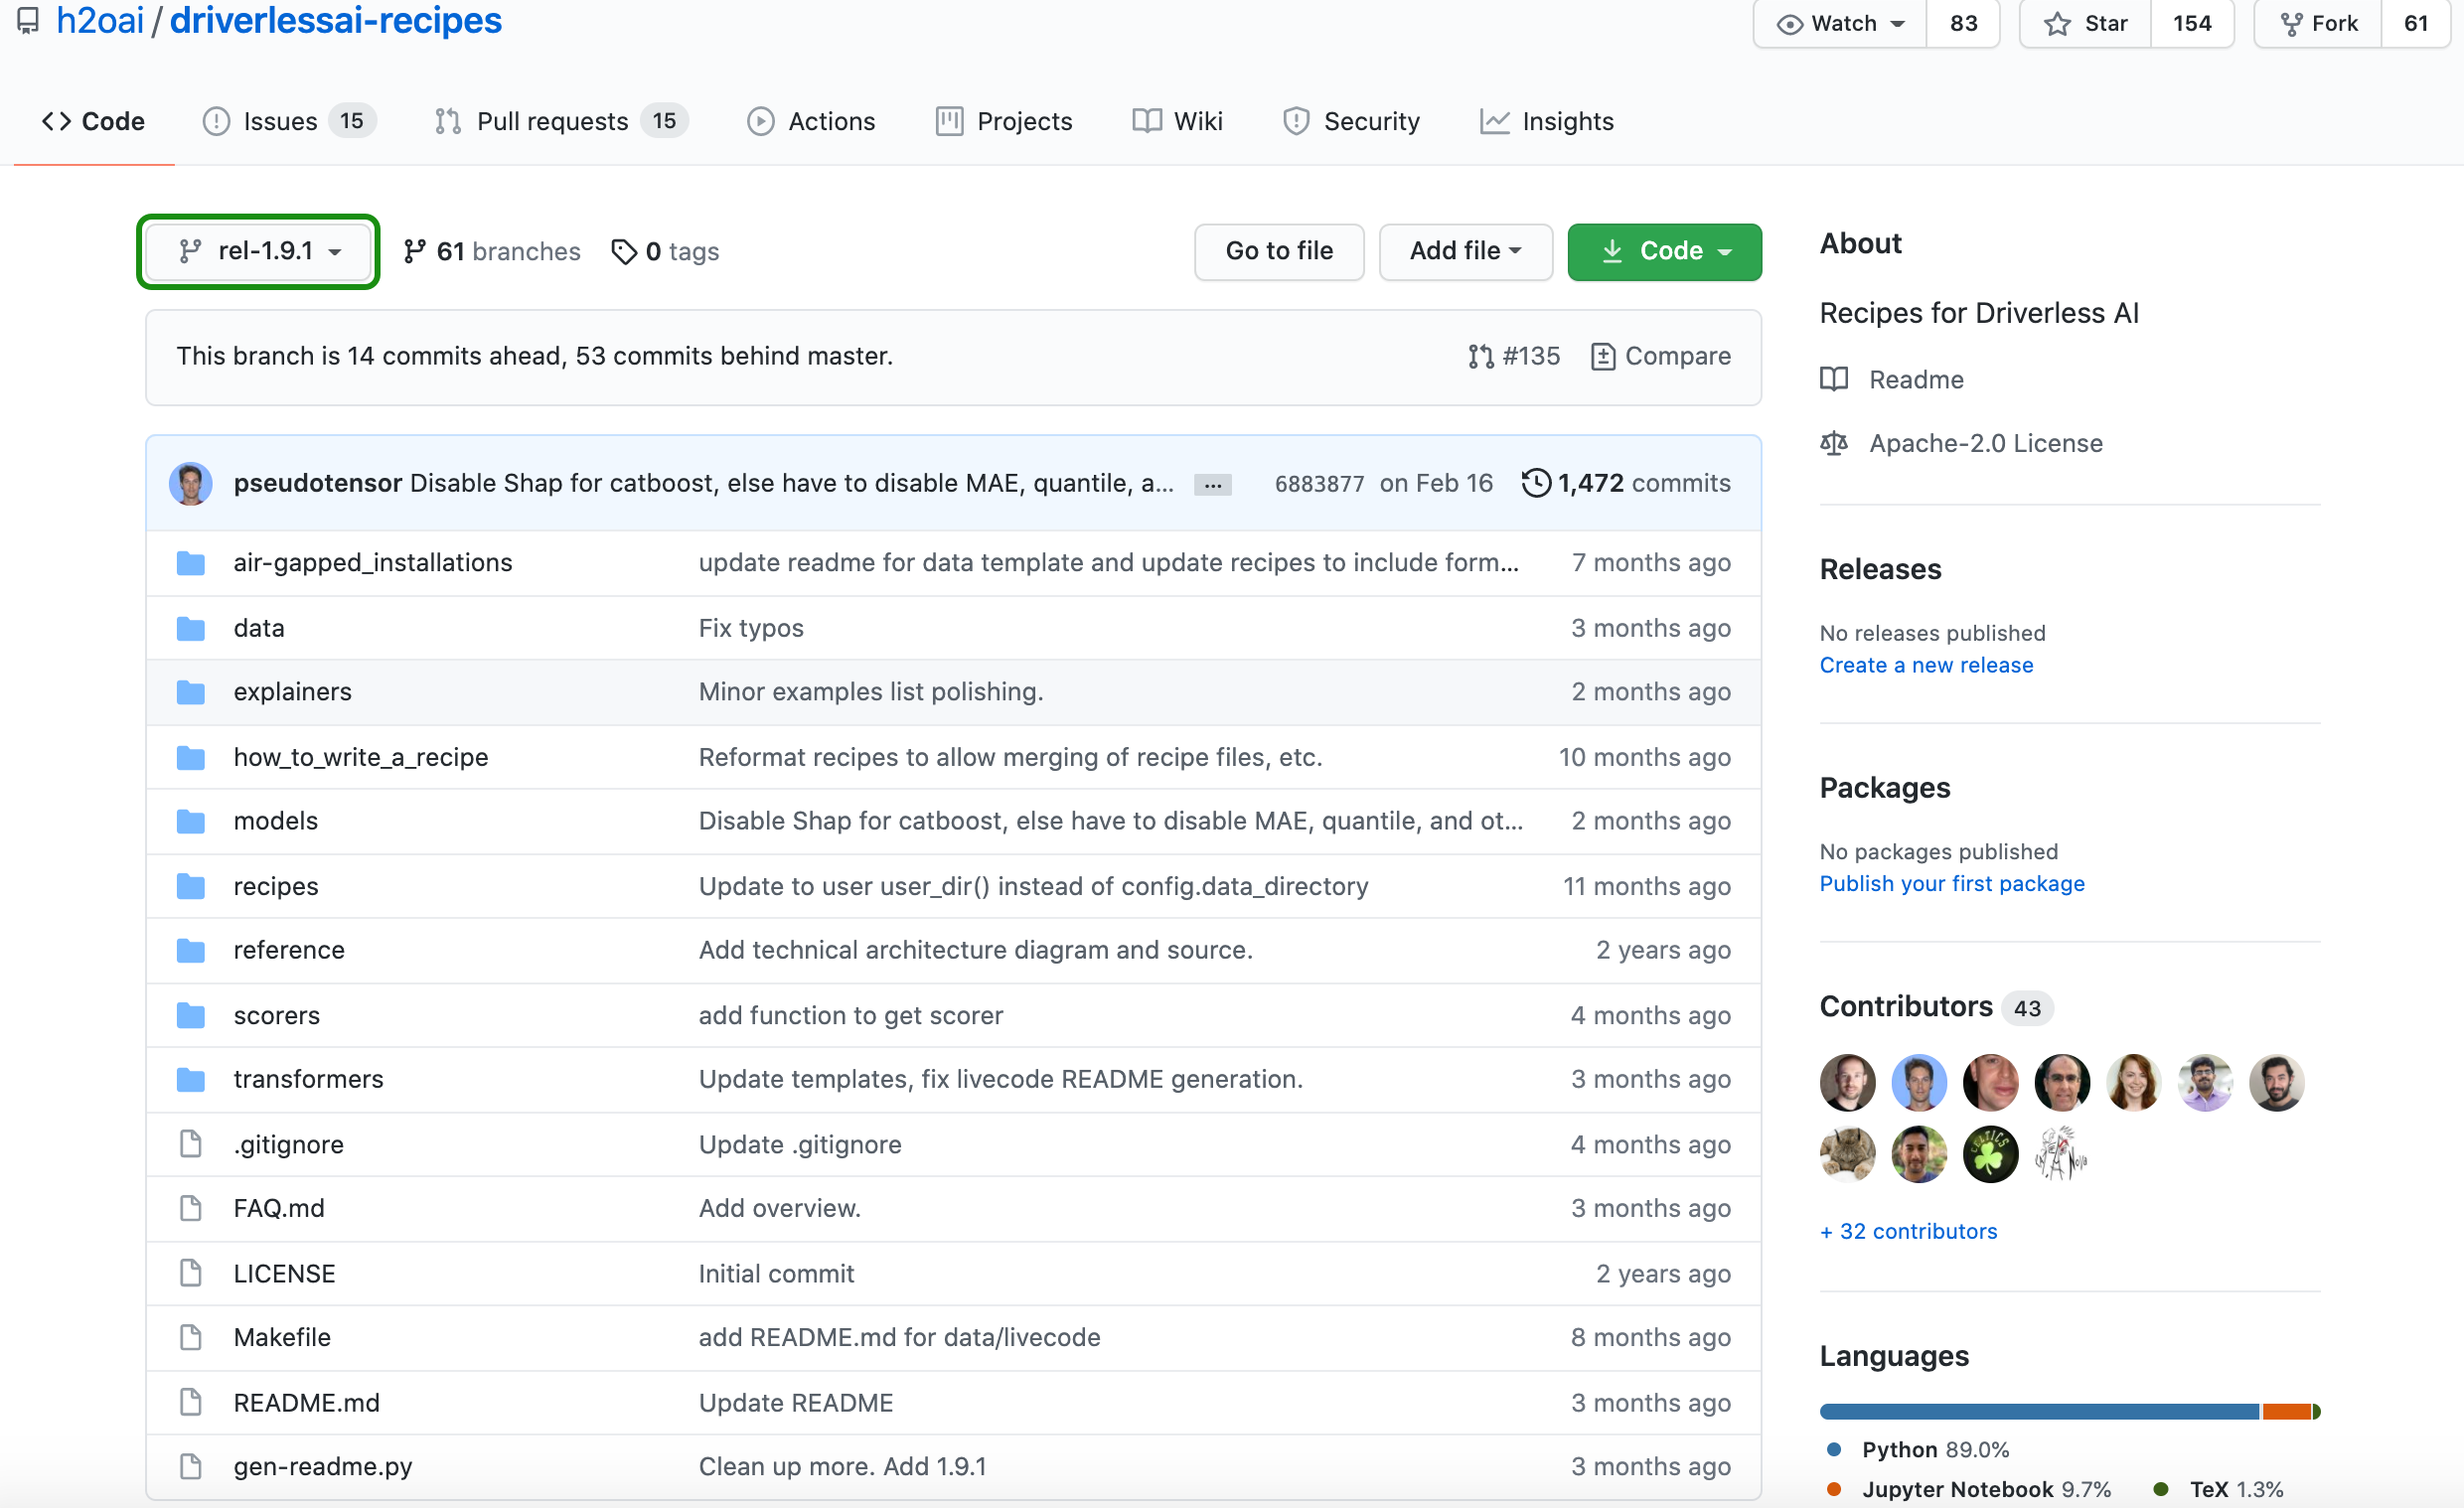The width and height of the screenshot is (2464, 1508).
Task: Star the repository
Action: coord(2085,23)
